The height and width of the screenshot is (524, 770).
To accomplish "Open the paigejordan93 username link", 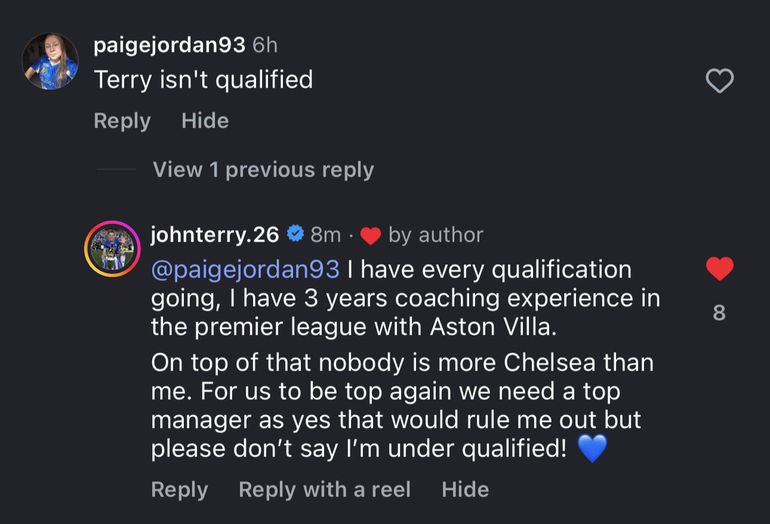I will pyautogui.click(x=168, y=45).
